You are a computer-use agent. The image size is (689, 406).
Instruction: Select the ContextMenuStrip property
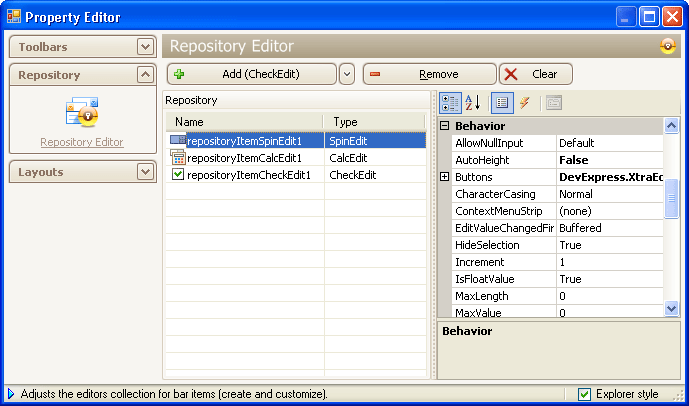504,211
